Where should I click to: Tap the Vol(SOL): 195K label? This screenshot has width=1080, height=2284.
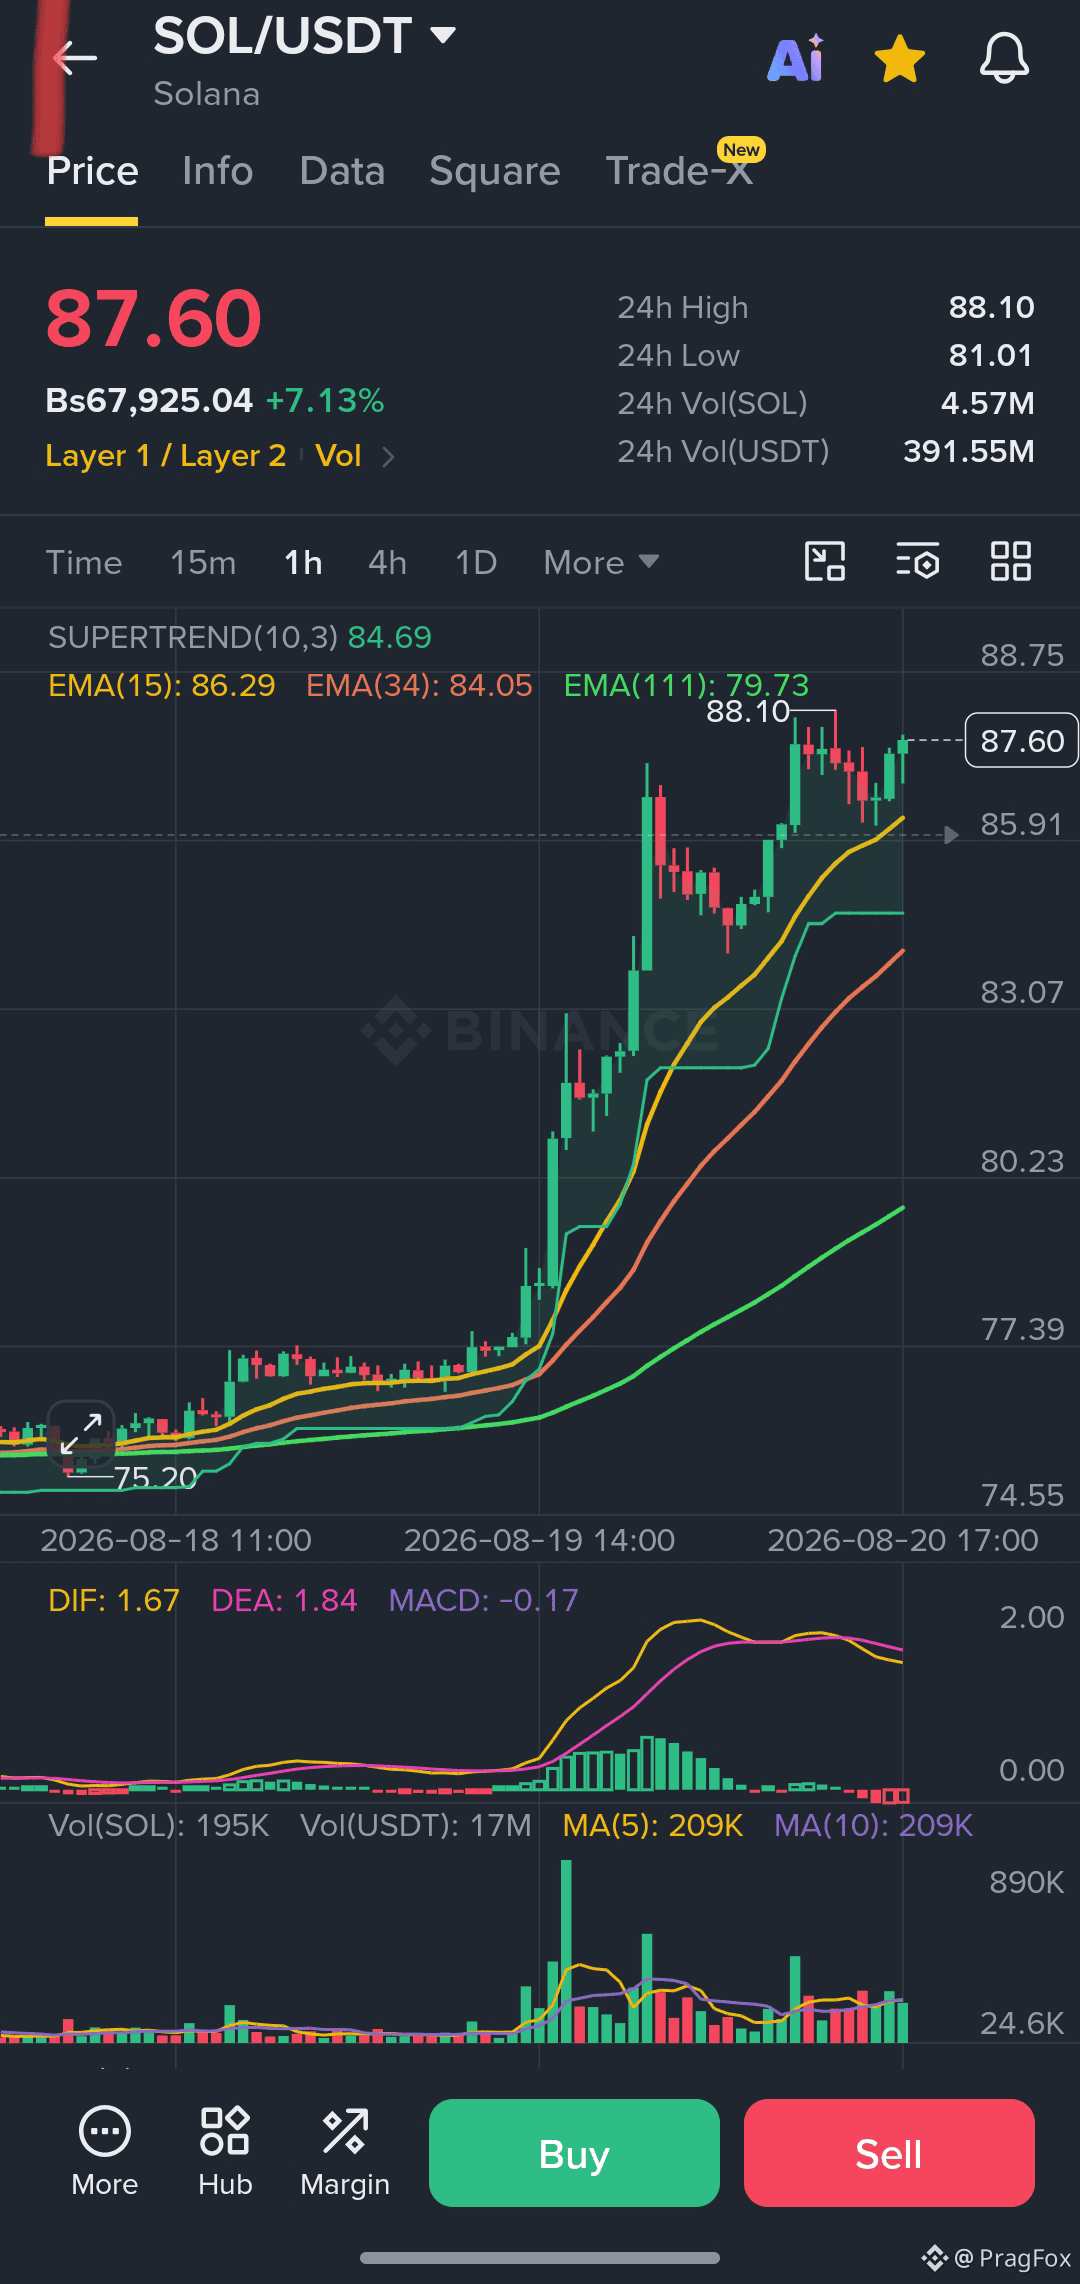tap(159, 1825)
